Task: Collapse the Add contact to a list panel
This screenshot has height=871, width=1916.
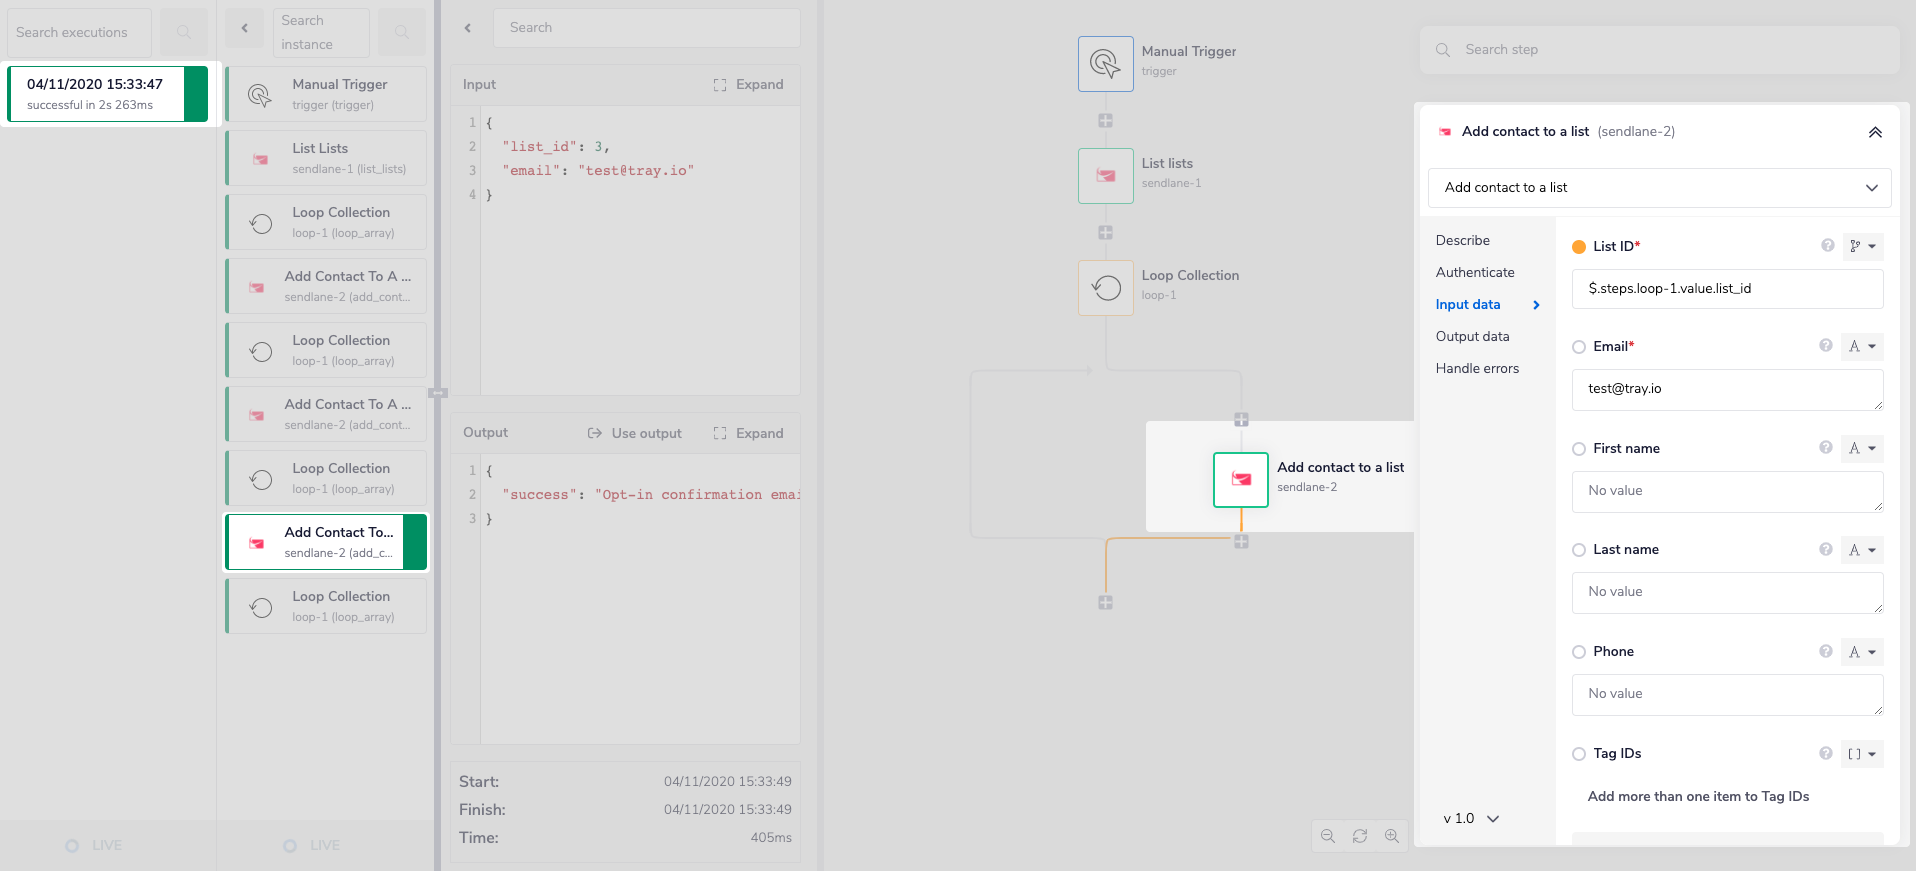Action: click(x=1875, y=132)
